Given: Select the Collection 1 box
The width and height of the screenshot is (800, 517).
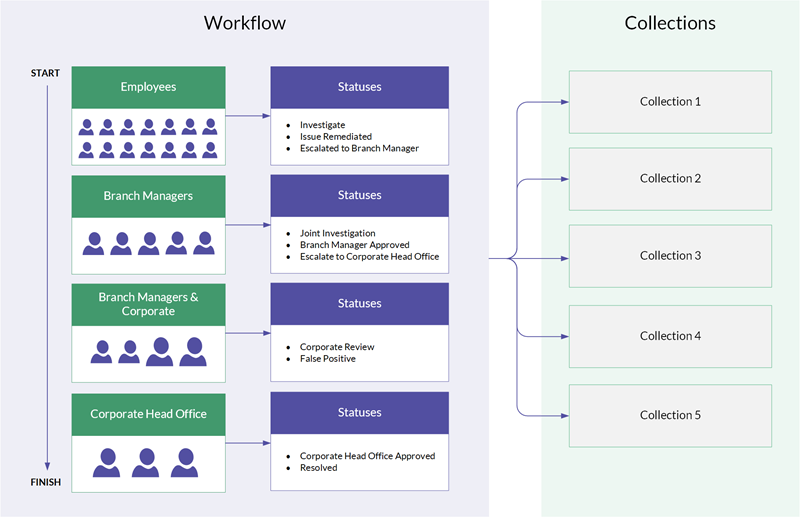Looking at the screenshot, I should [670, 102].
